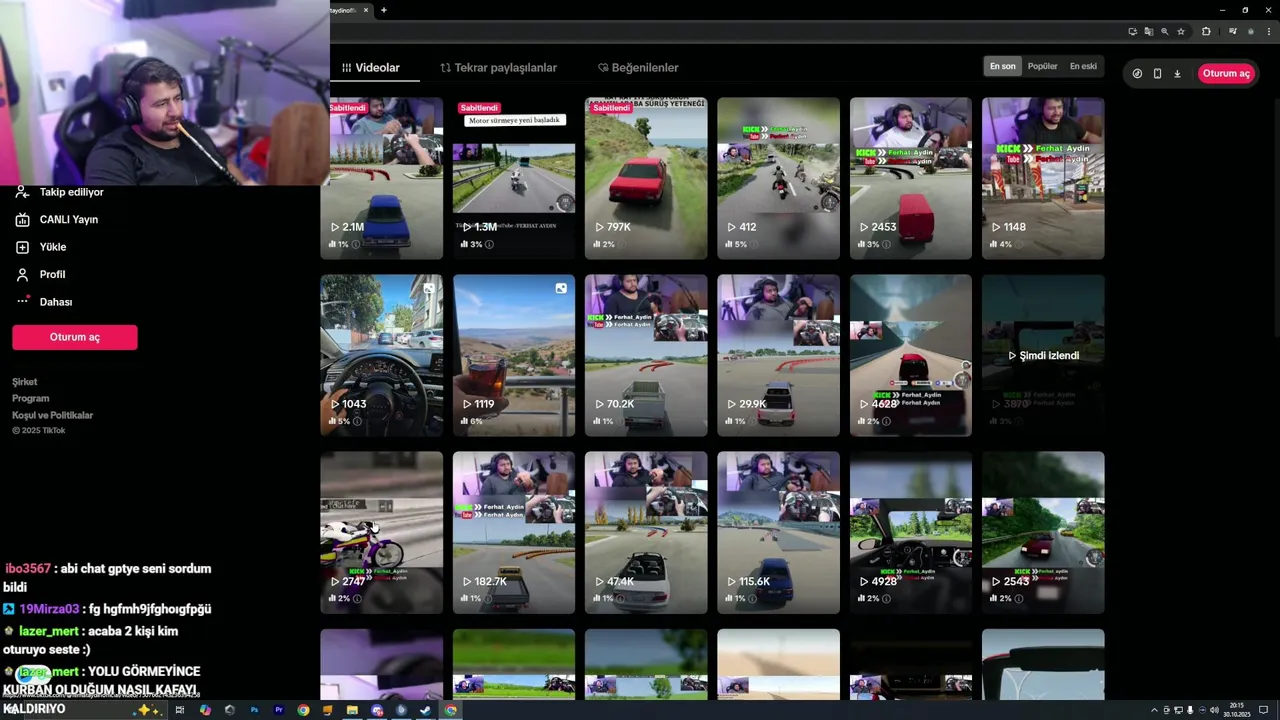Viewport: 1280px width, 720px height.
Task: Open the Chrome extensions puzzle icon
Action: [x=1206, y=31]
